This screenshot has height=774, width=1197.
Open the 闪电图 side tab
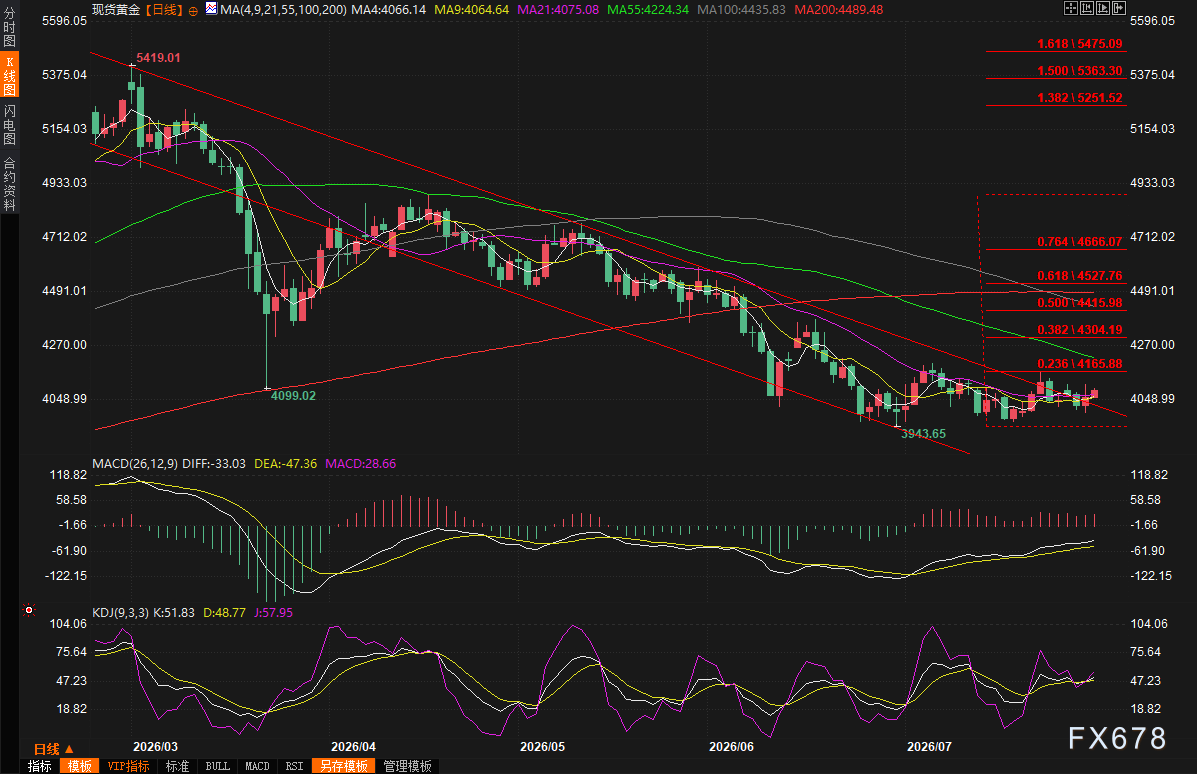tap(9, 124)
